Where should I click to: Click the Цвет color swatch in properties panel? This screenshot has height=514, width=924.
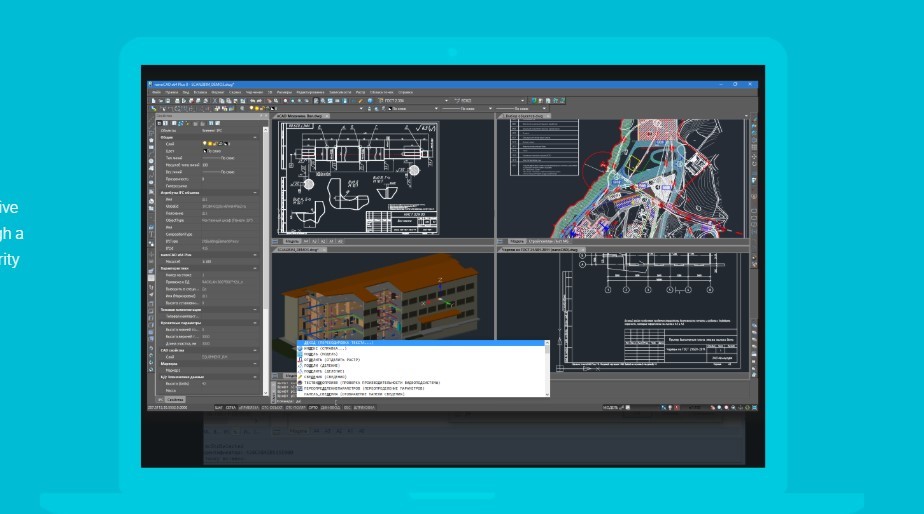(206, 151)
